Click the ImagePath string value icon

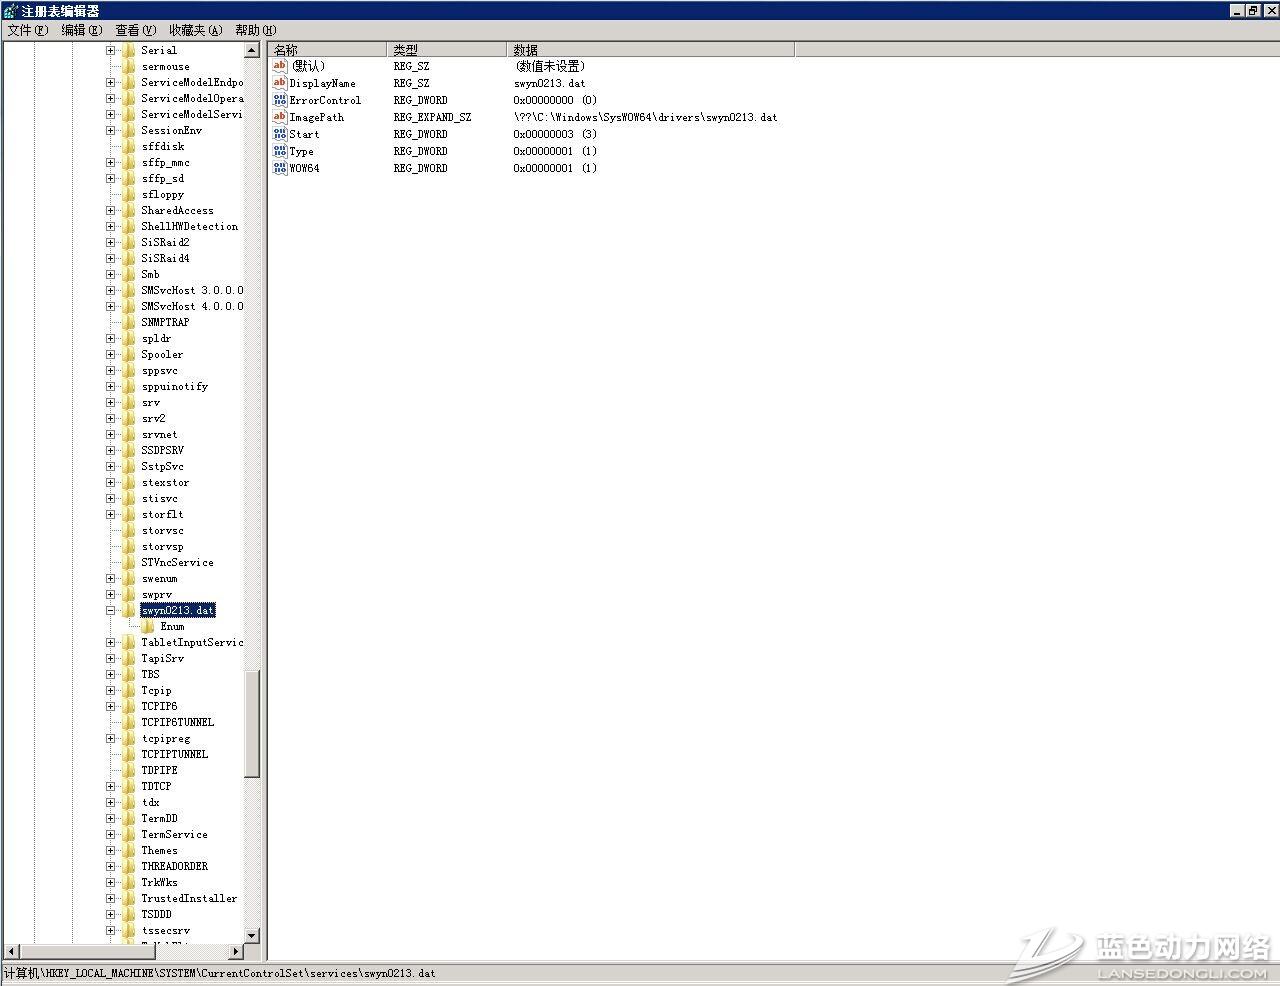(280, 117)
